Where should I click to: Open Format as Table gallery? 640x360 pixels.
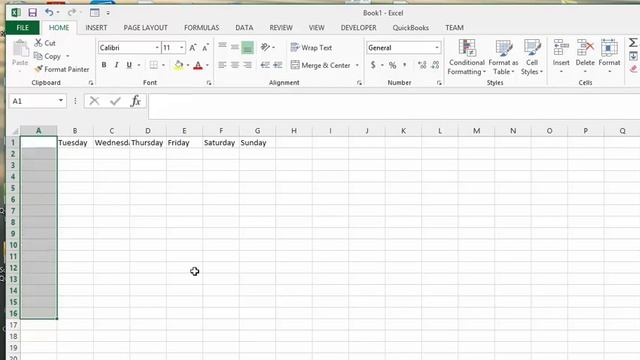pos(503,57)
